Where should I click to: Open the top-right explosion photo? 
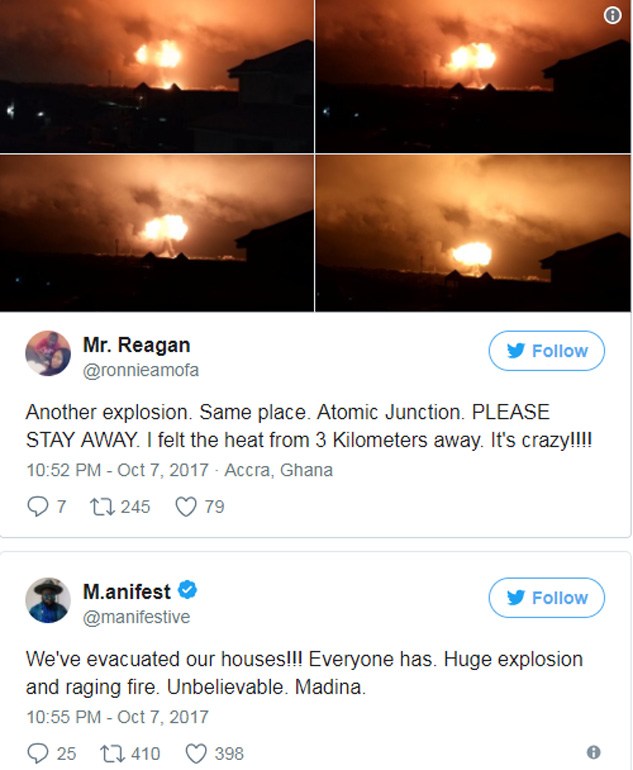pyautogui.click(x=473, y=76)
